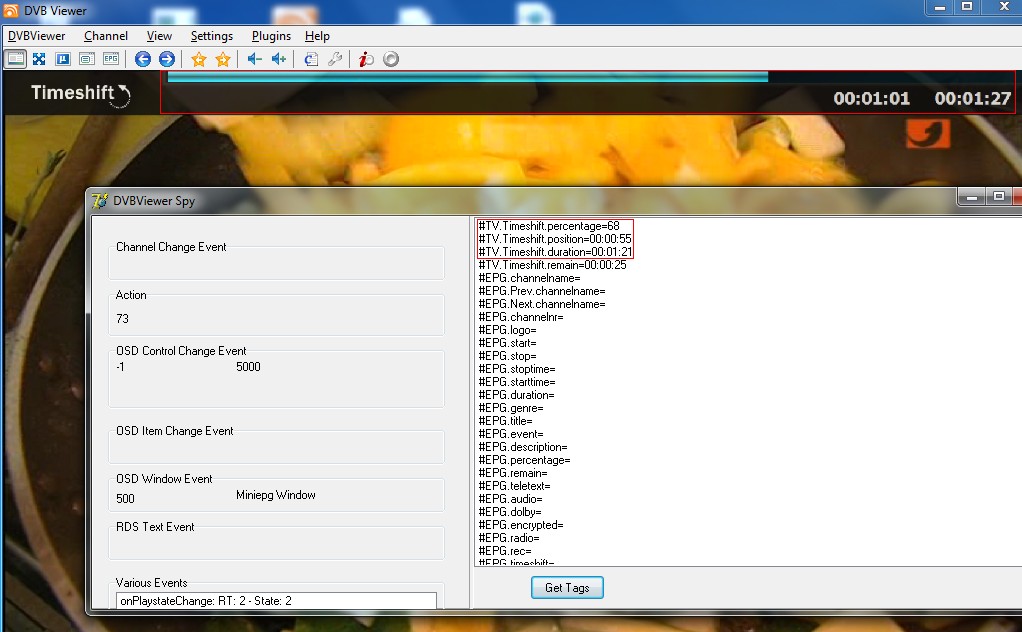Open the Help menu

[x=317, y=36]
